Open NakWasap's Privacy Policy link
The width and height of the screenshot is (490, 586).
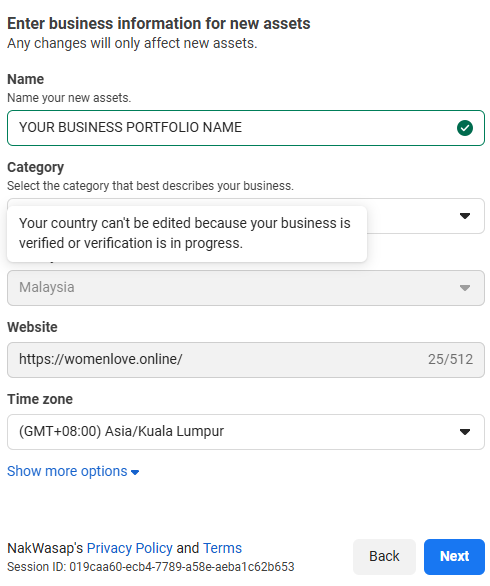[130, 548]
